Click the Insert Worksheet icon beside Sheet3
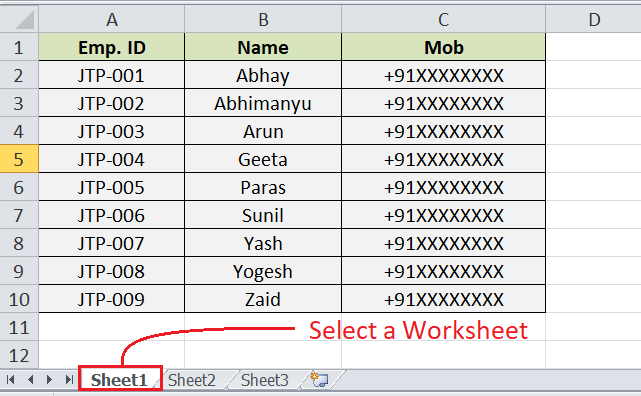The height and width of the screenshot is (396, 641). tap(319, 380)
